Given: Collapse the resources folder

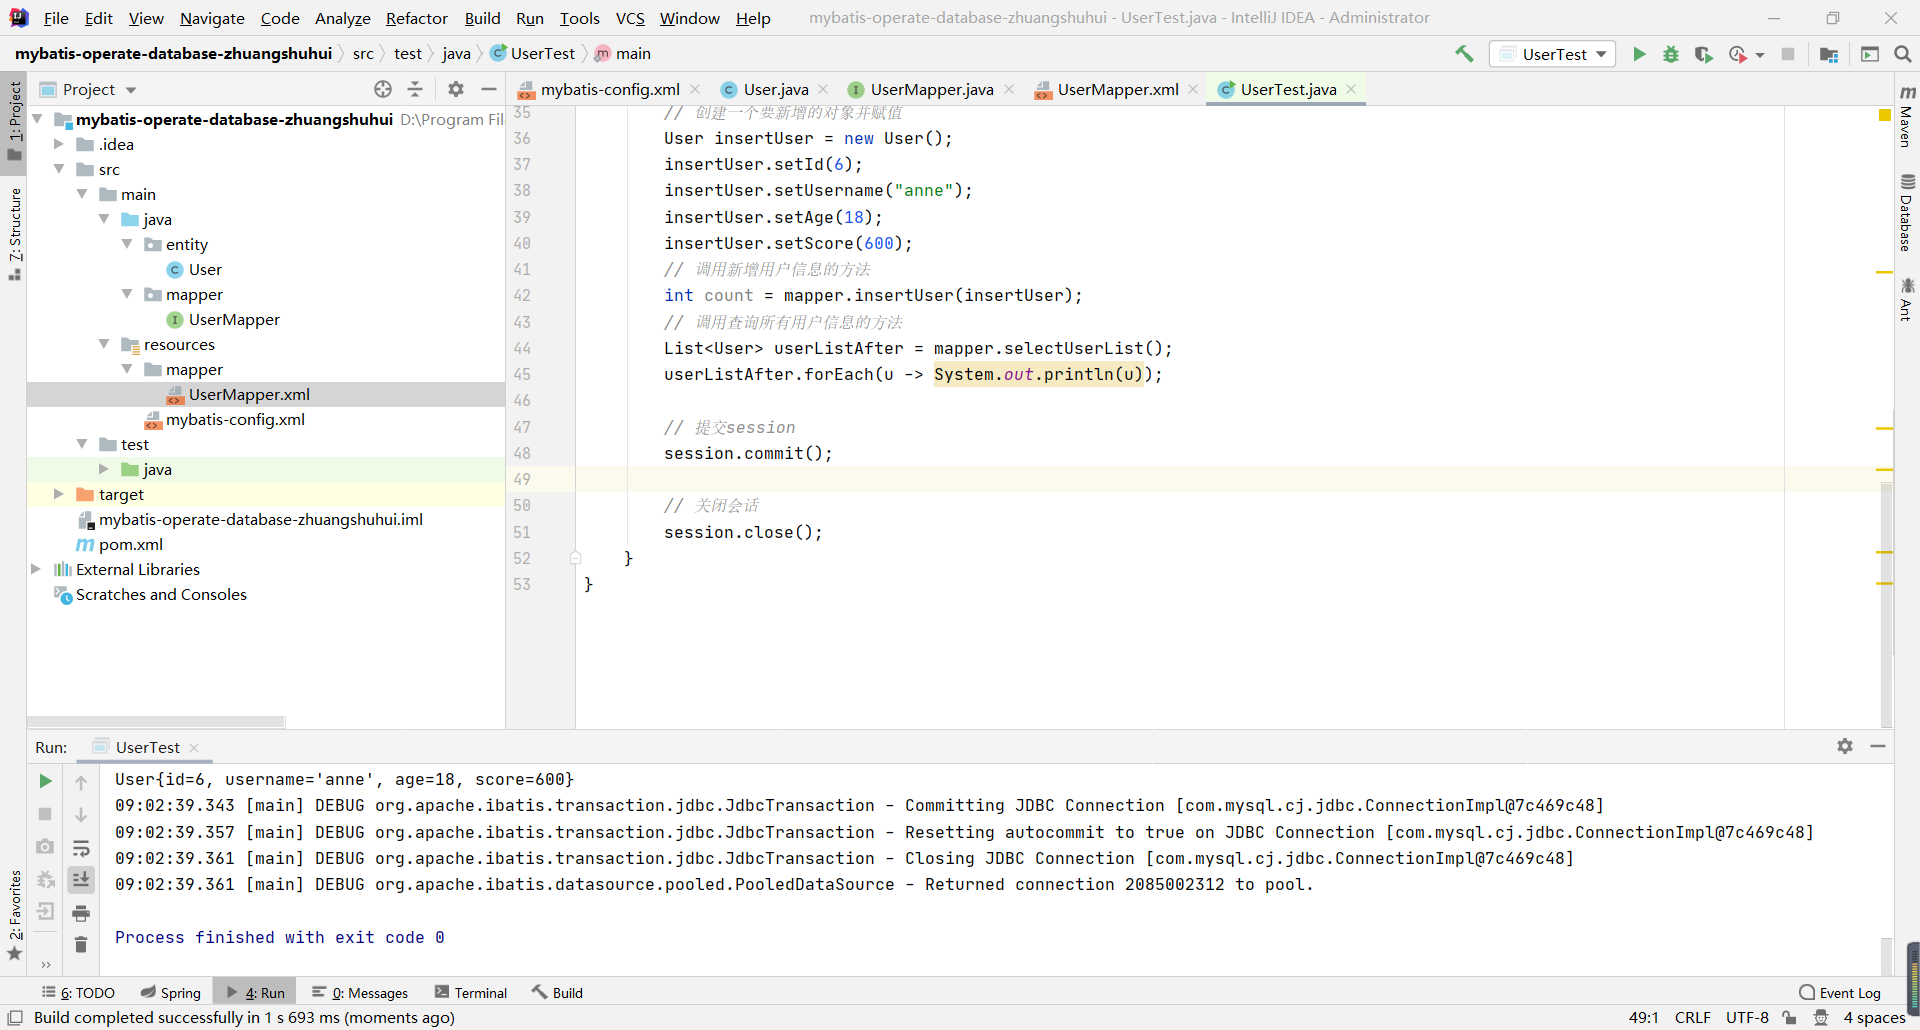Looking at the screenshot, I should [104, 344].
